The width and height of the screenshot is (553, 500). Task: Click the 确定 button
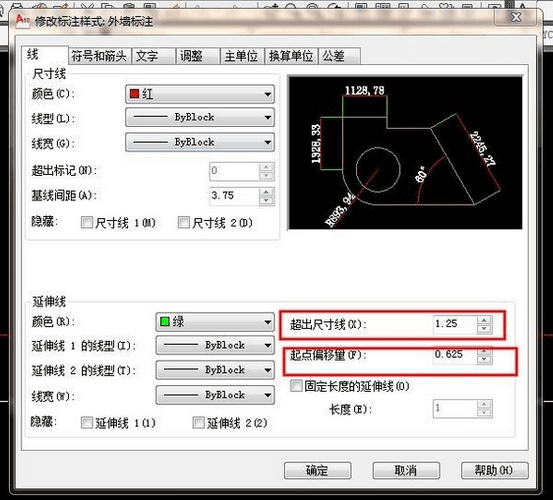pos(317,470)
